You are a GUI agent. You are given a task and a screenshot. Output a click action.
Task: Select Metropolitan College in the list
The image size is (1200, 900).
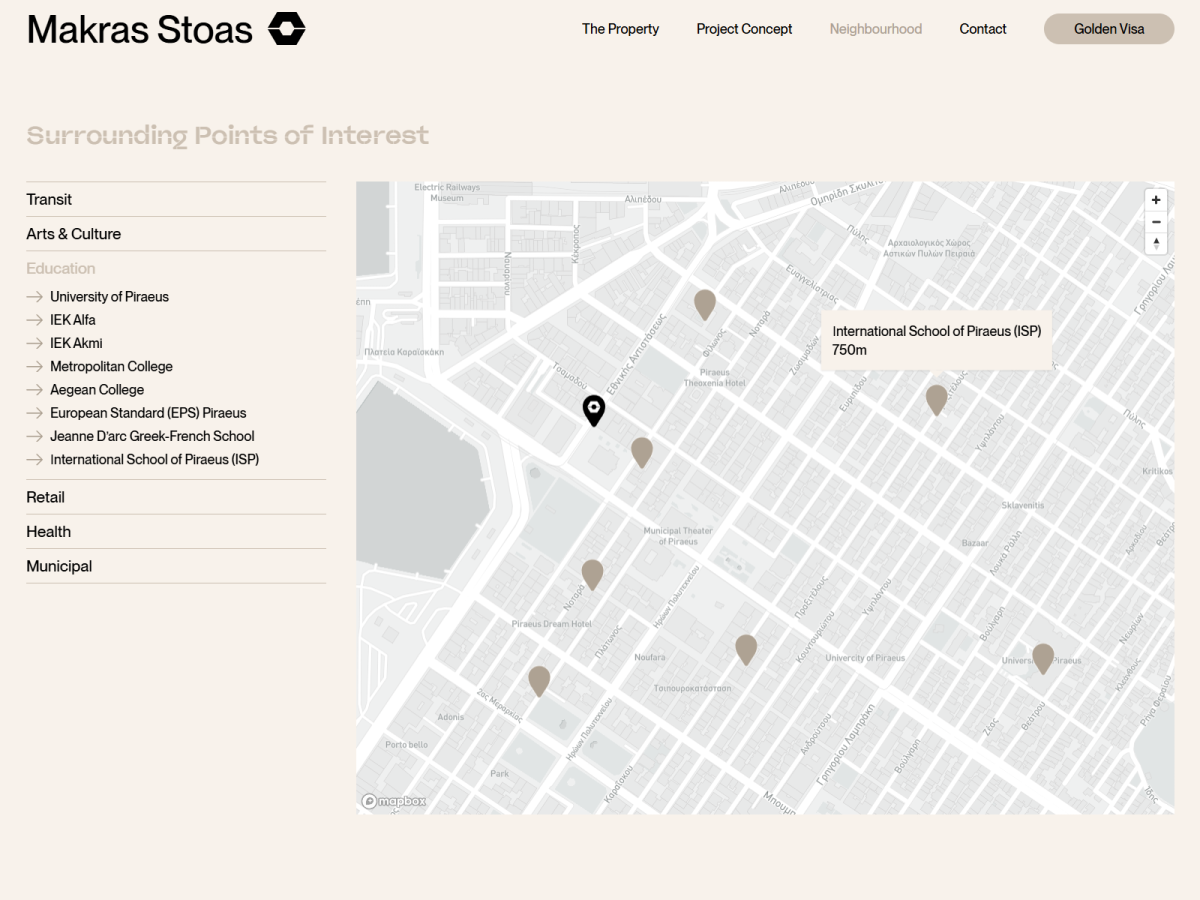coord(111,367)
